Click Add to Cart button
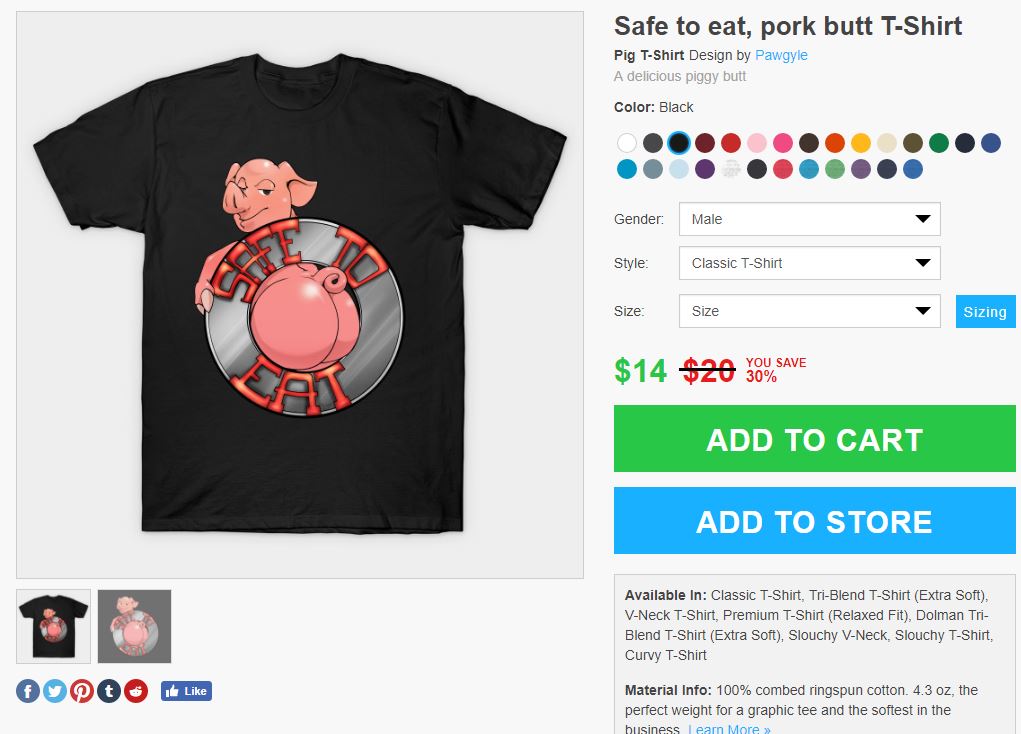 click(x=814, y=439)
